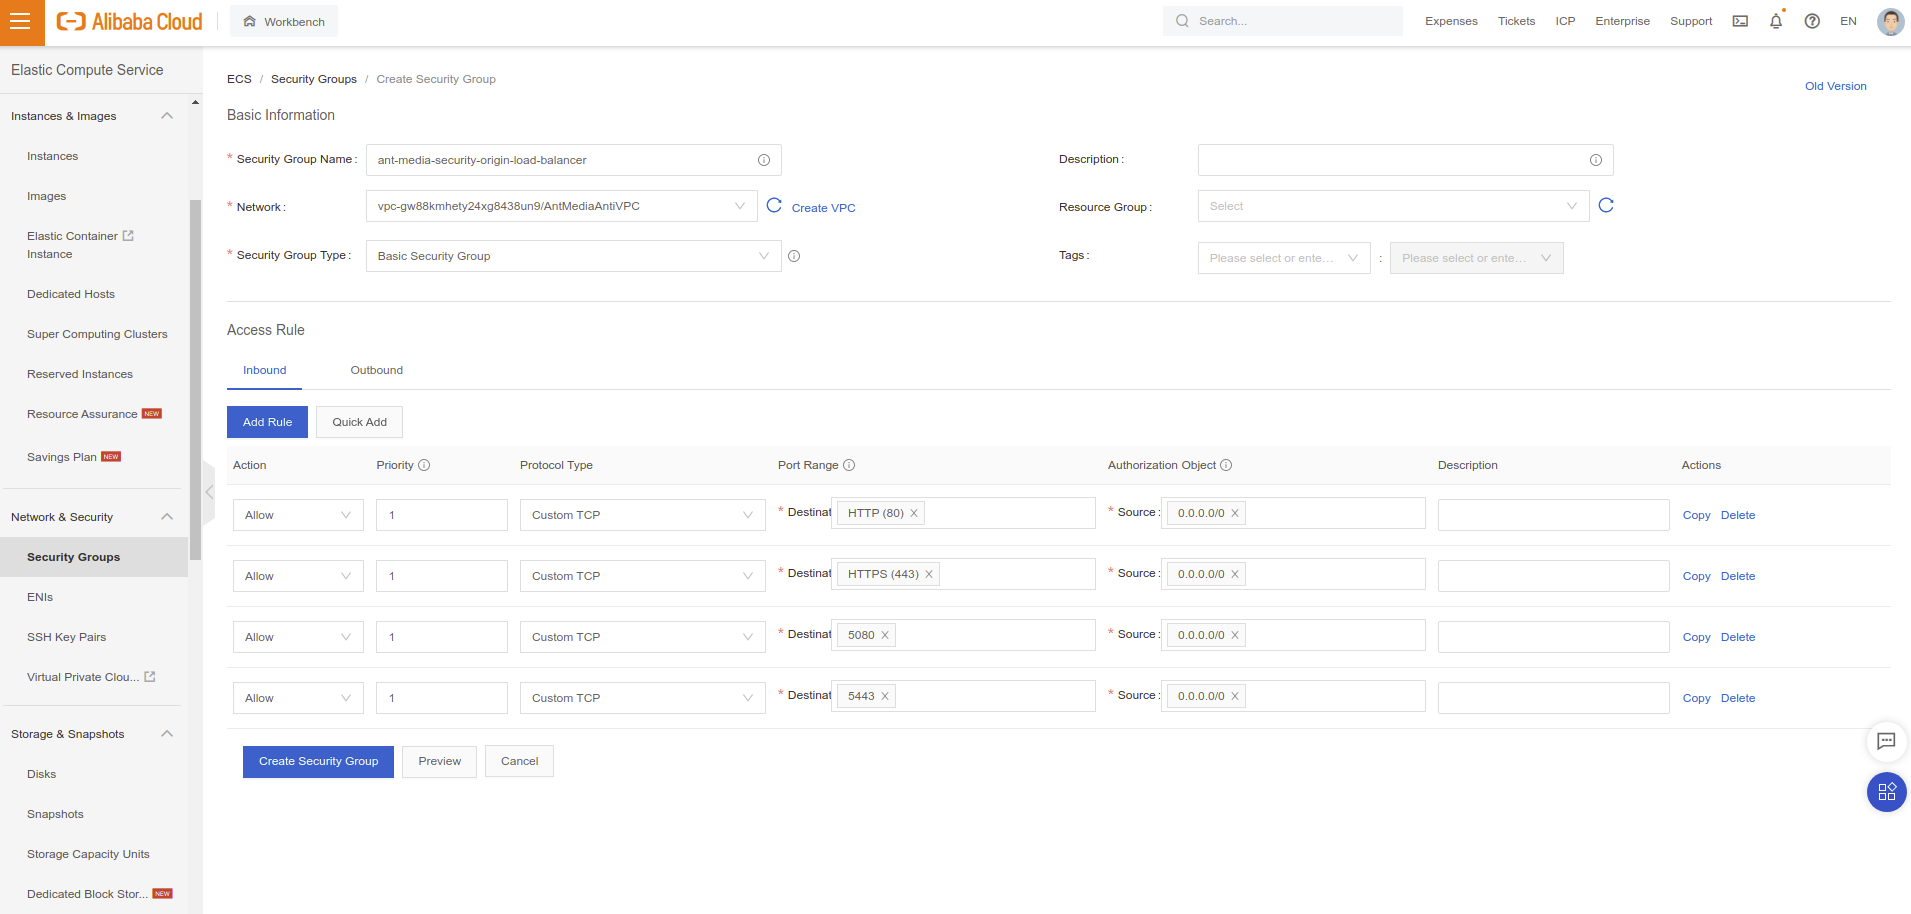
Task: Remove 0.0.0.0/0 source in 5443 row
Action: coord(1235,696)
